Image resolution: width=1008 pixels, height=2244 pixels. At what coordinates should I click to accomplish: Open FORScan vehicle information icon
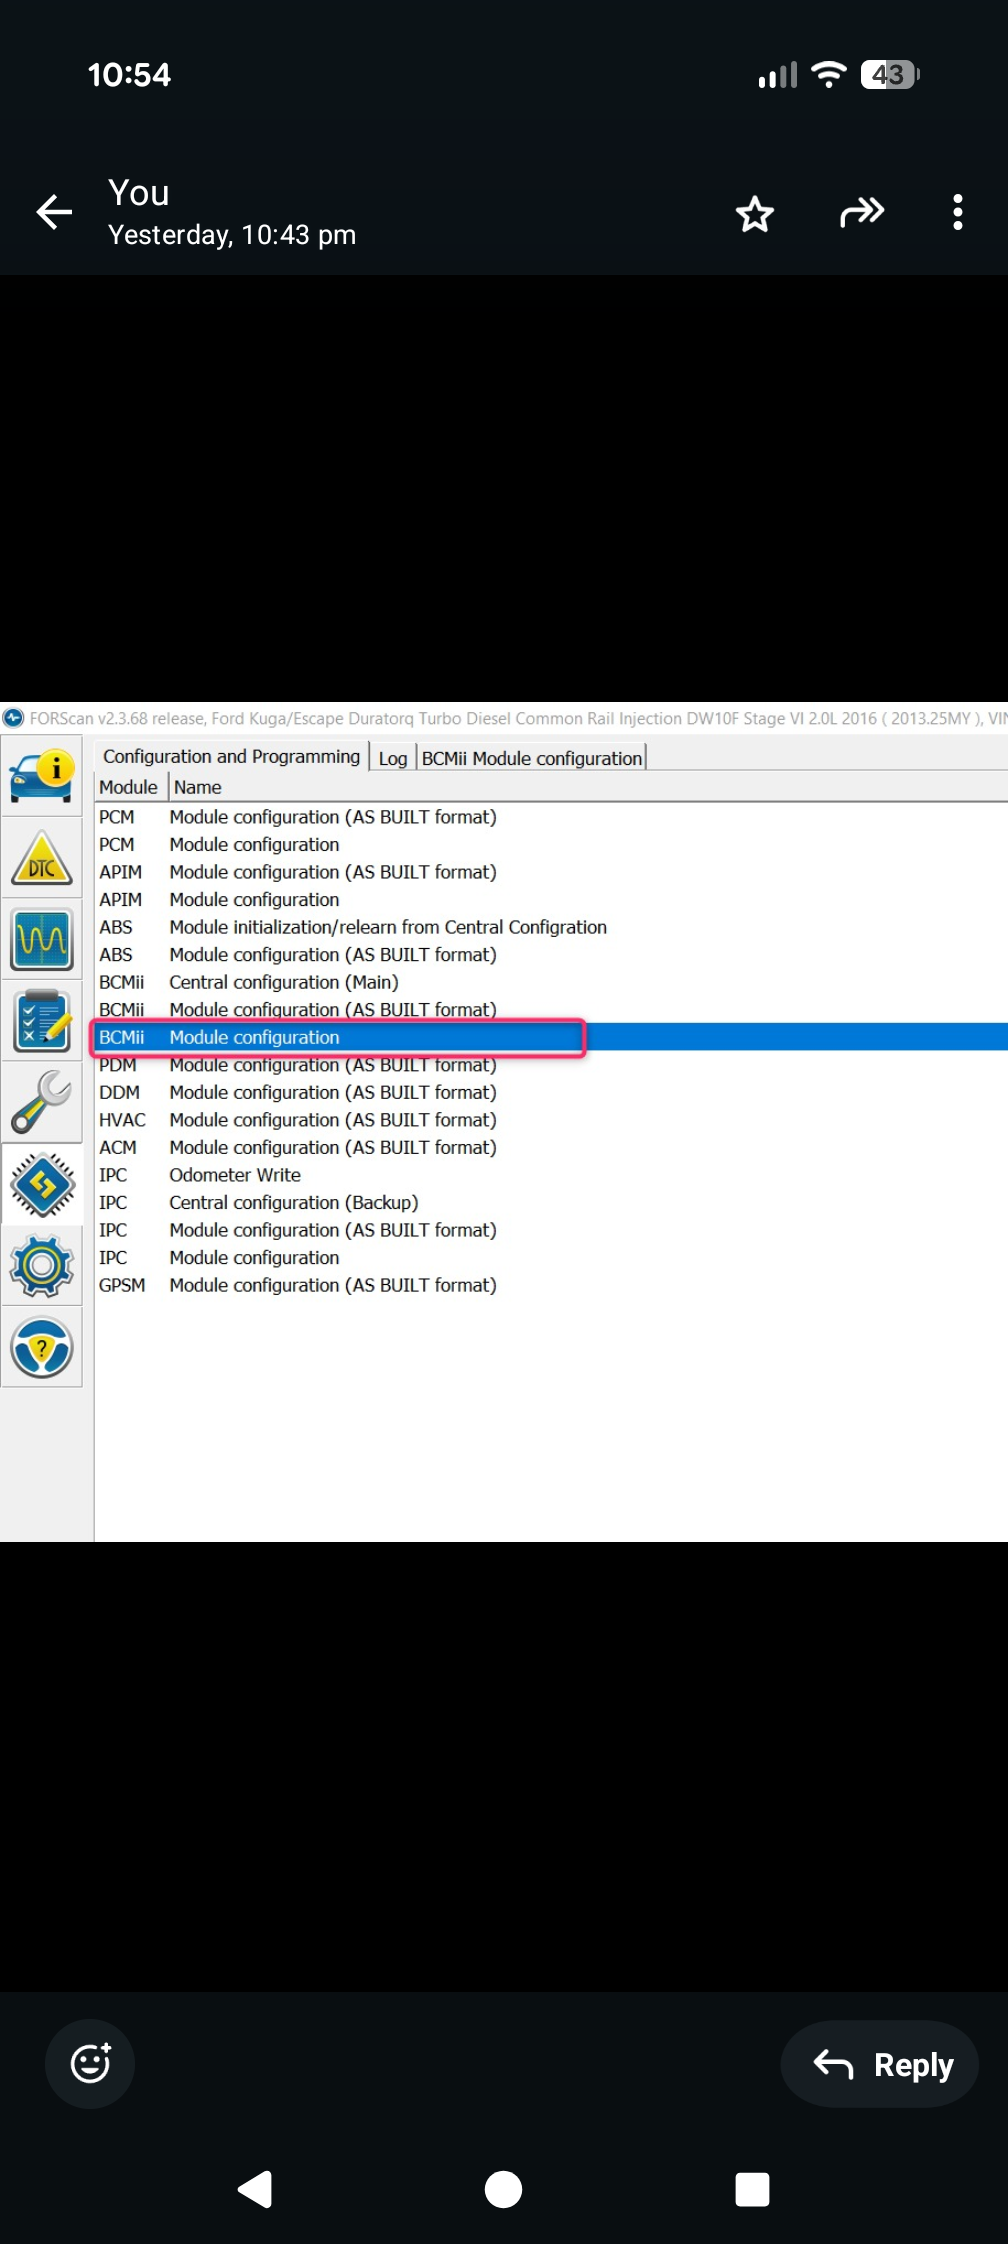coord(42,776)
